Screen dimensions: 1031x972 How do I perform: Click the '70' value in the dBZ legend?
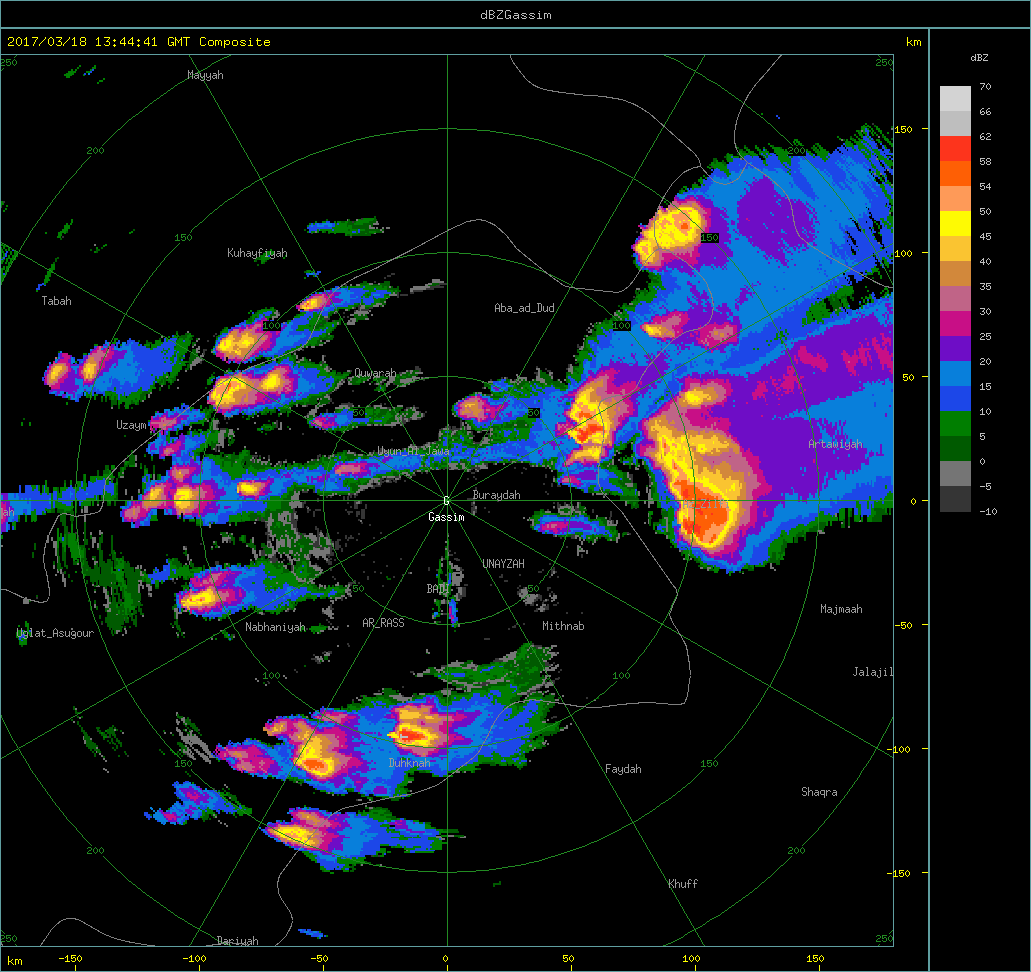tap(985, 86)
